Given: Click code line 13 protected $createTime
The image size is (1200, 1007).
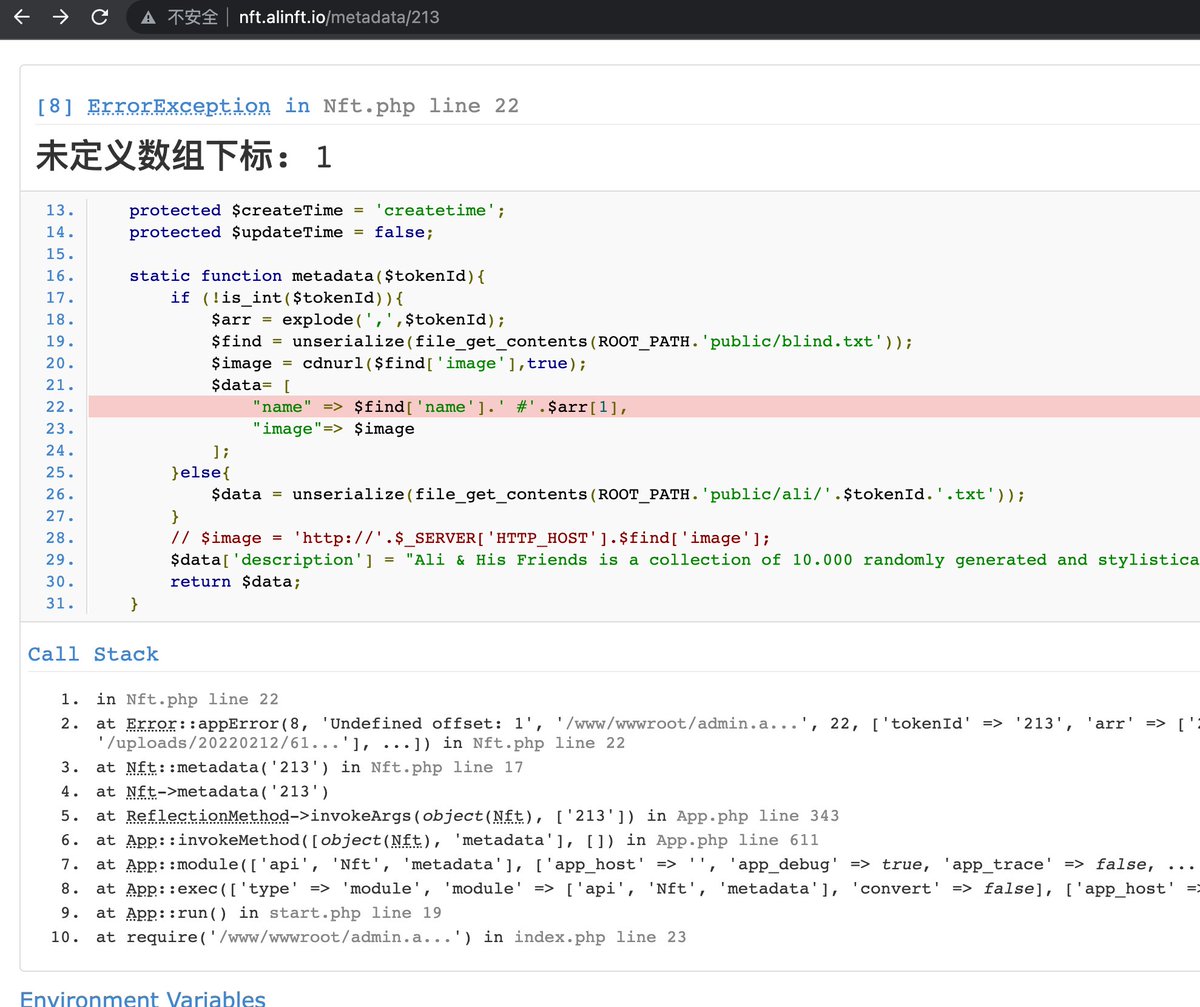Looking at the screenshot, I should pyautogui.click(x=318, y=210).
